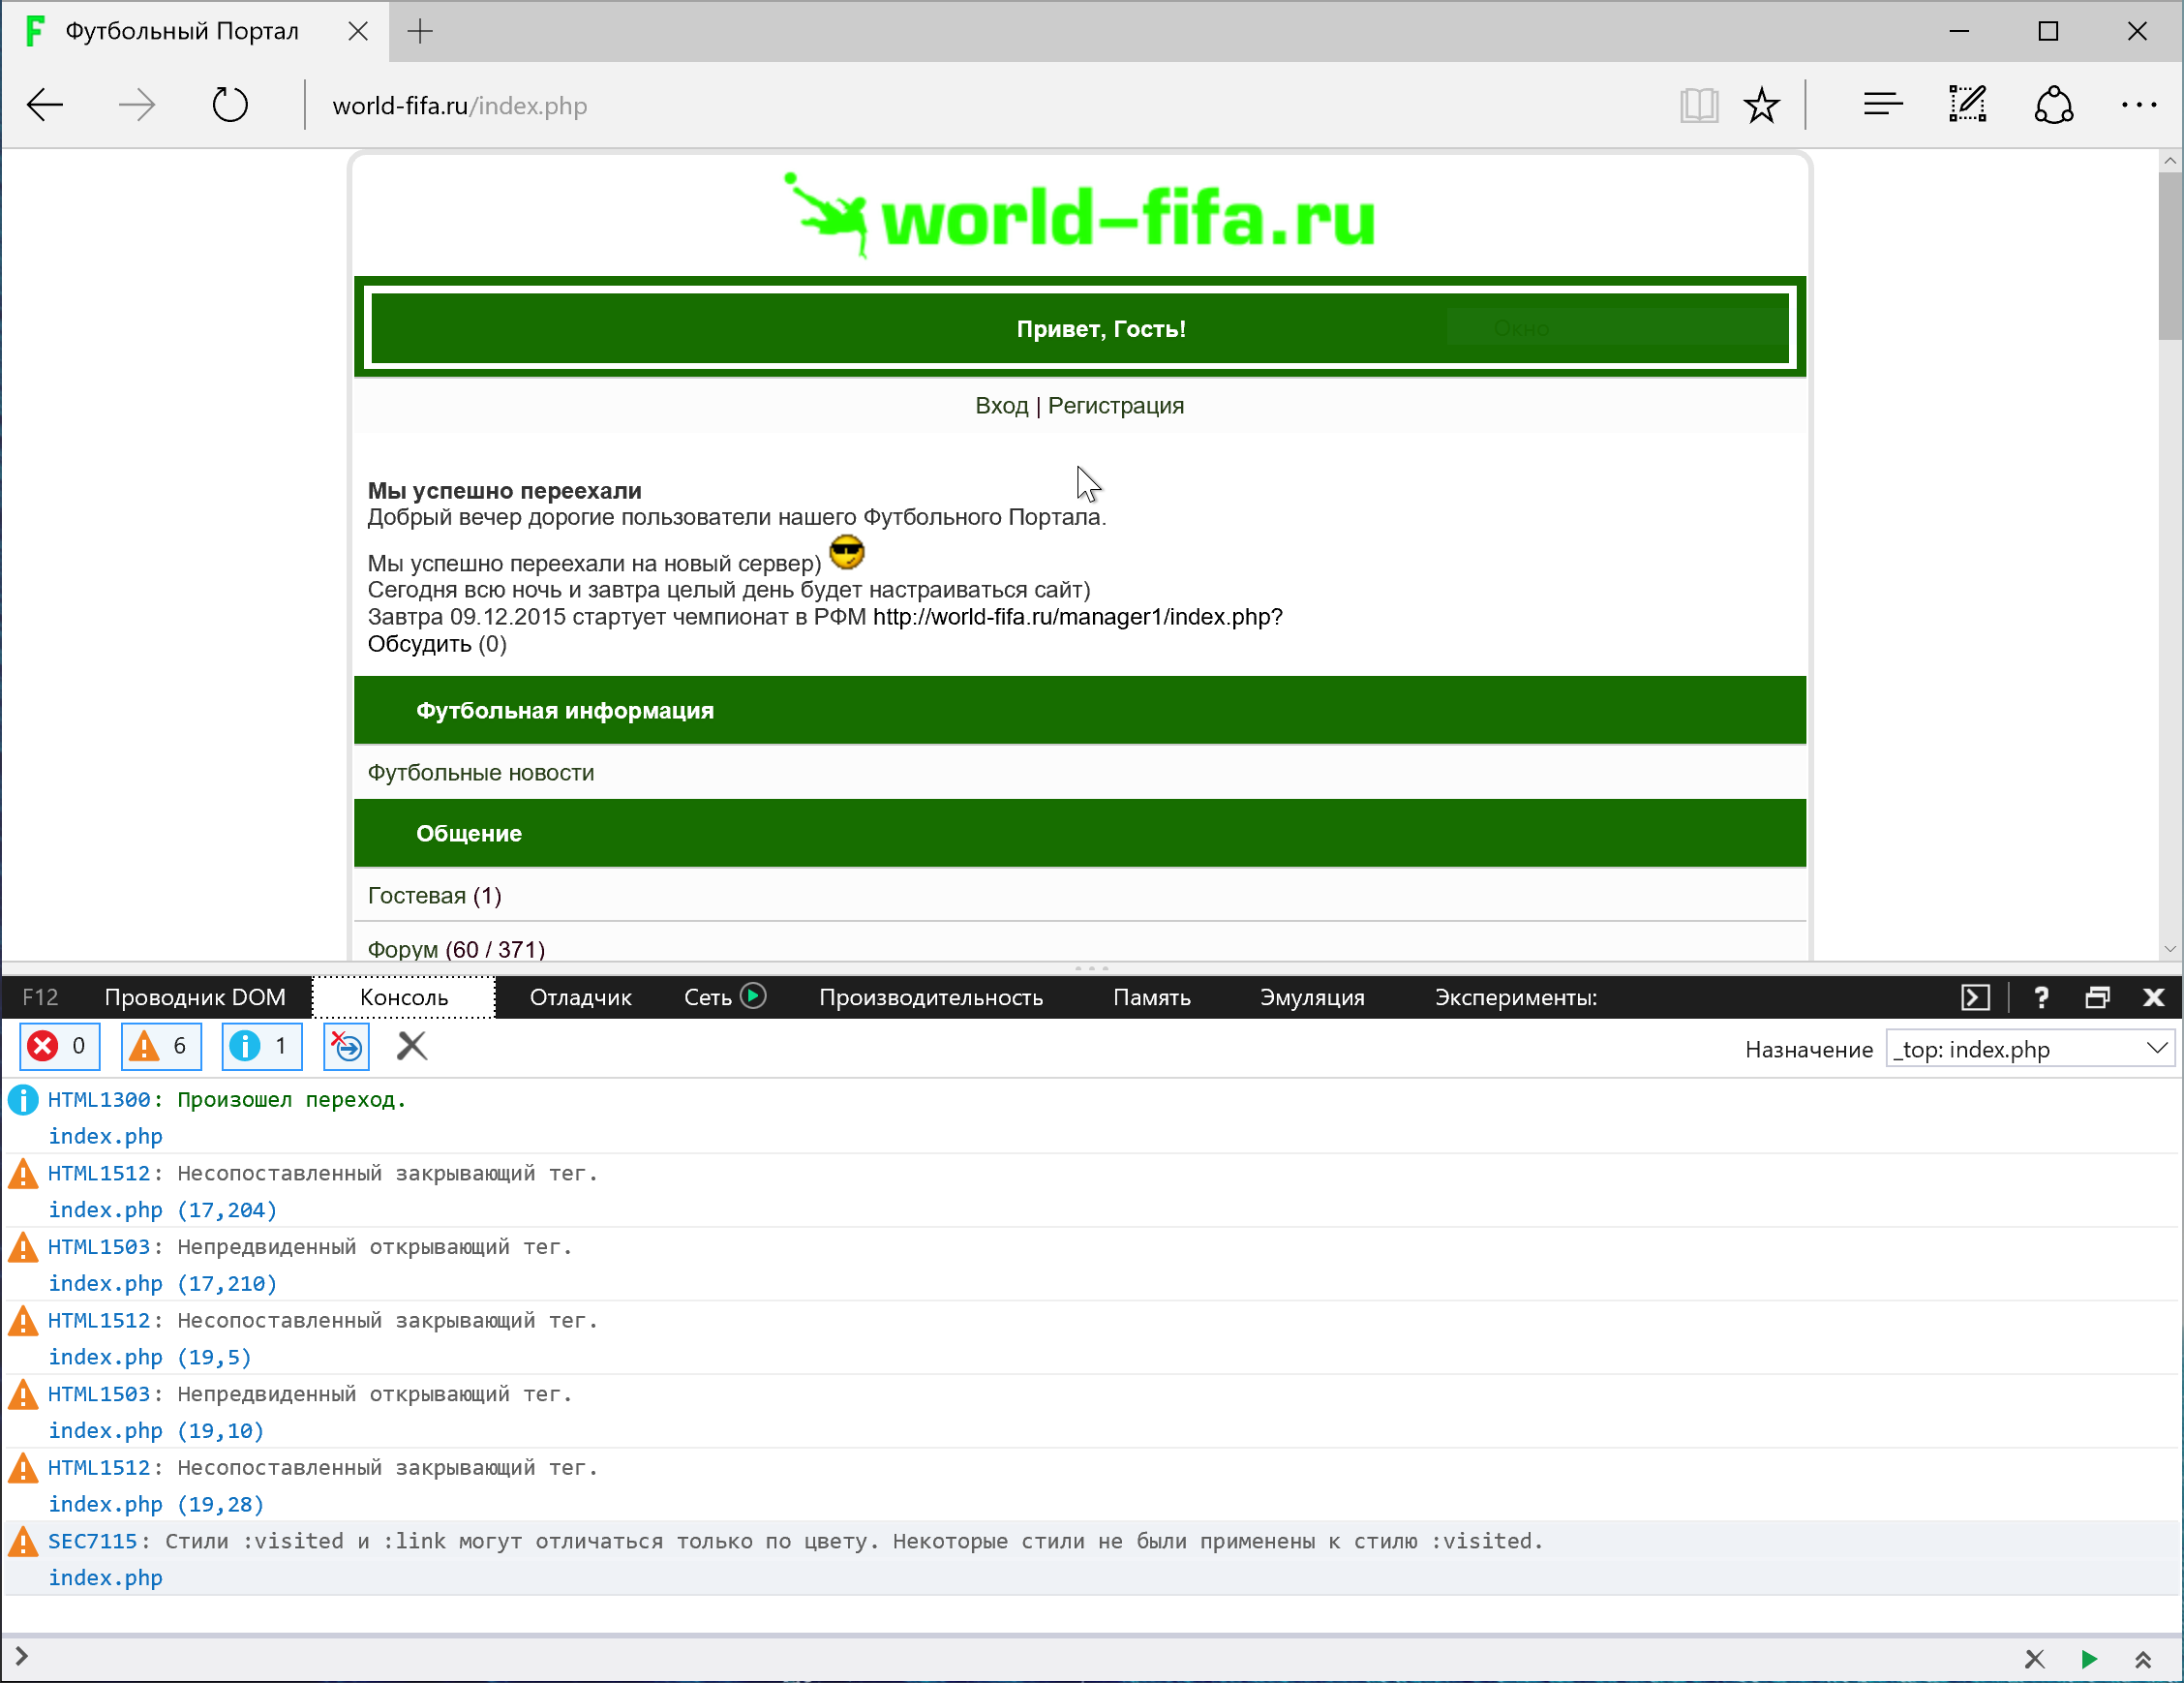Open the Футбольные новости link
Screen dimensions: 2184x1683
tap(480, 773)
